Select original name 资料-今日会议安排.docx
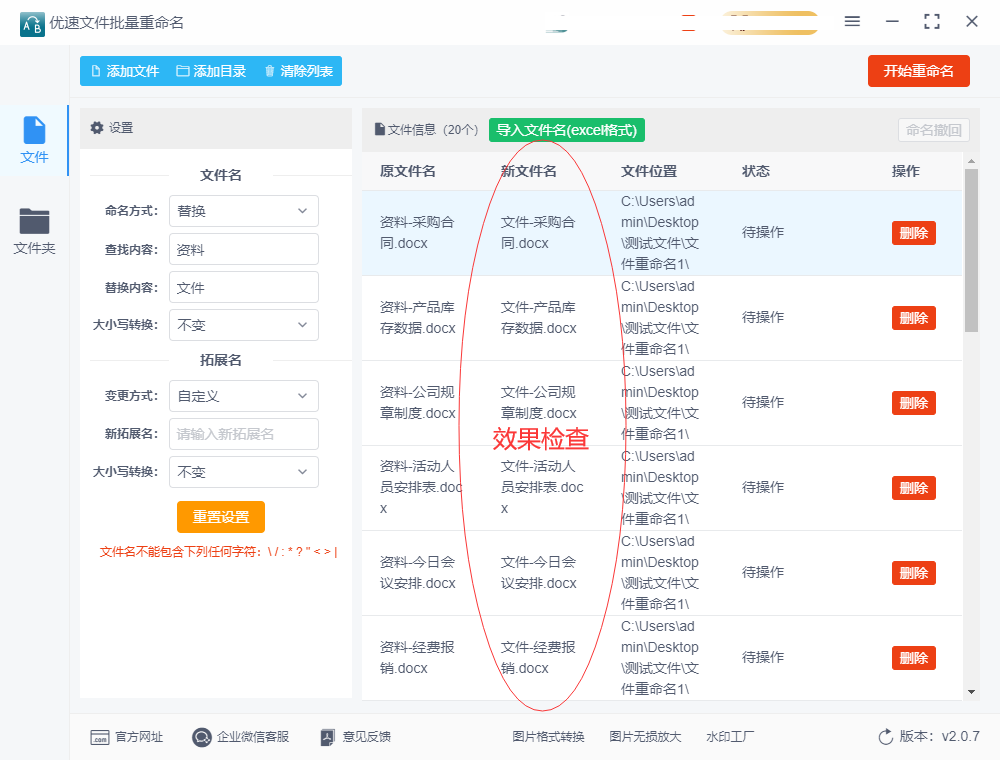Image resolution: width=1000 pixels, height=760 pixels. click(418, 573)
